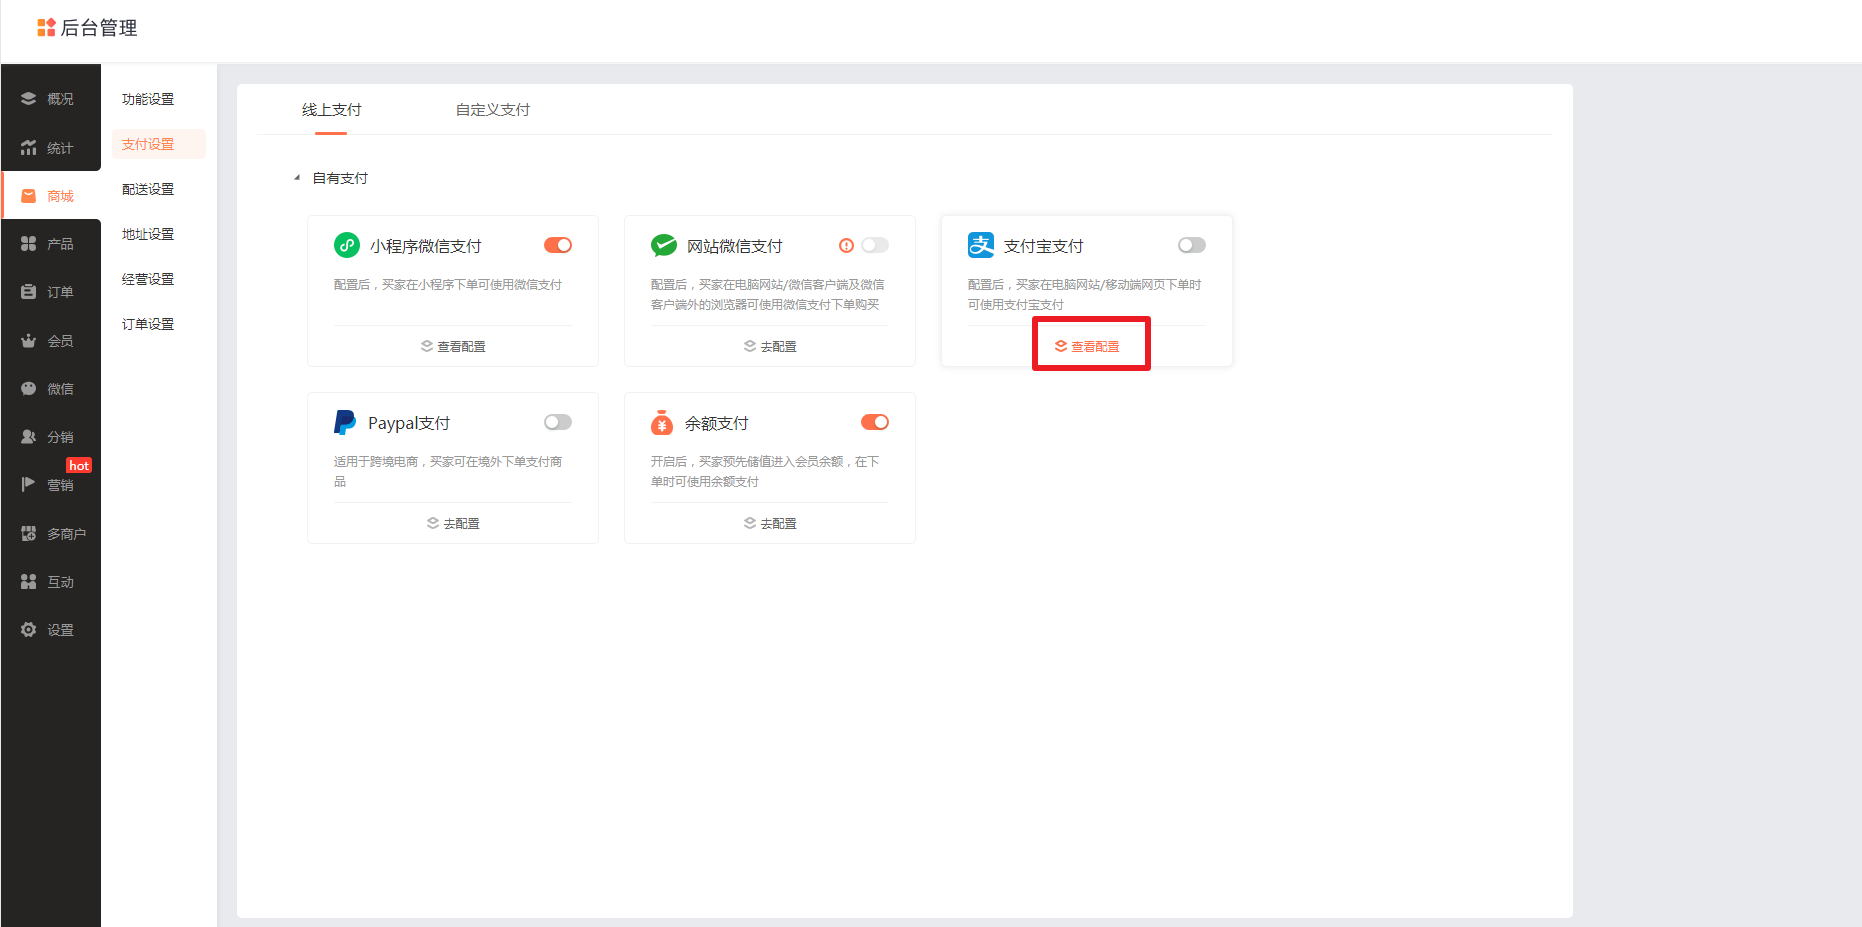Click 去配置 under Paypal支付
The width and height of the screenshot is (1862, 927).
(453, 523)
